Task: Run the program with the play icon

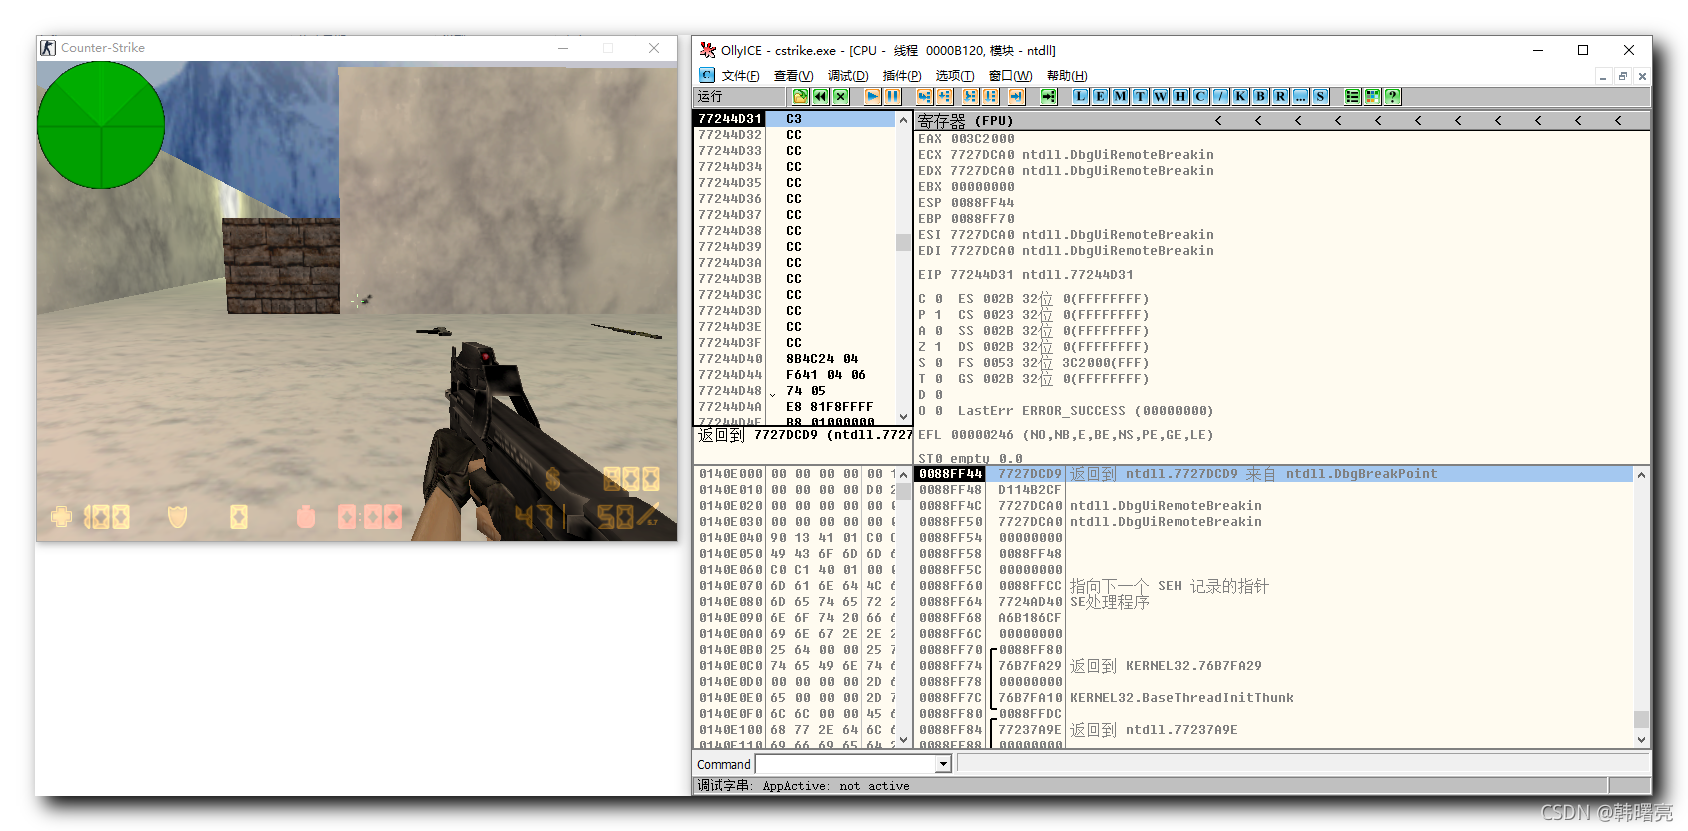Action: [872, 96]
